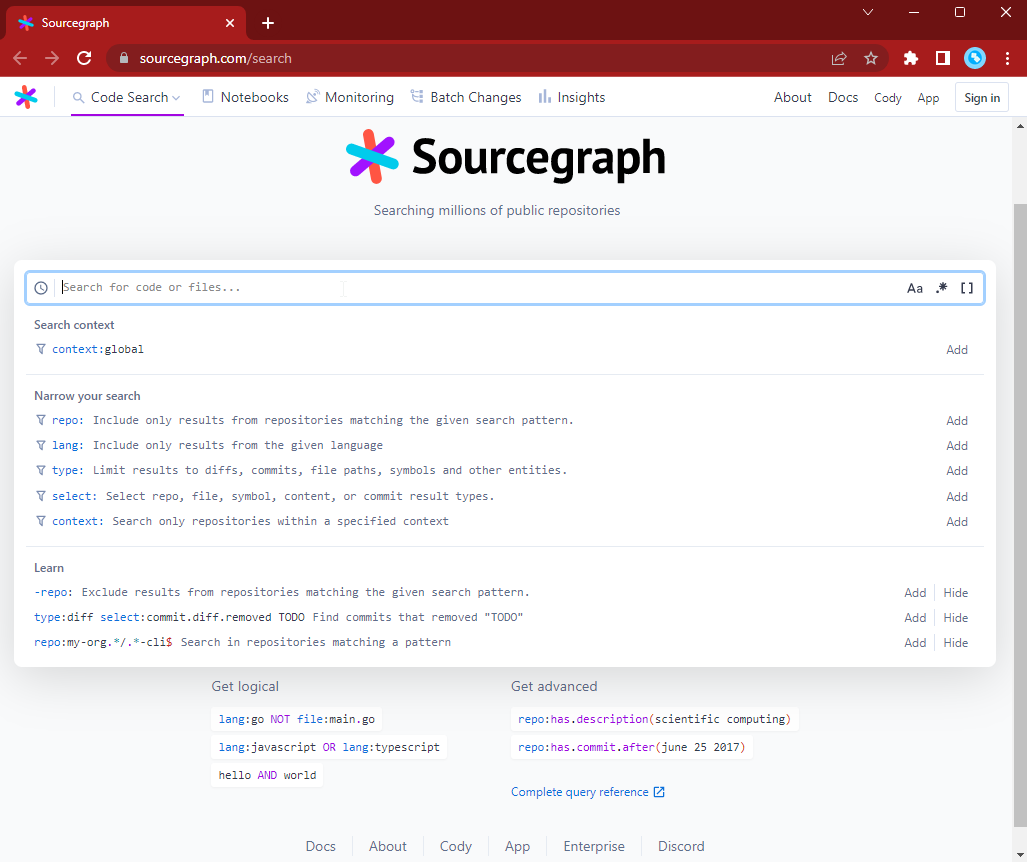Bookmark this page star icon
Image resolution: width=1027 pixels, height=862 pixels.
870,58
